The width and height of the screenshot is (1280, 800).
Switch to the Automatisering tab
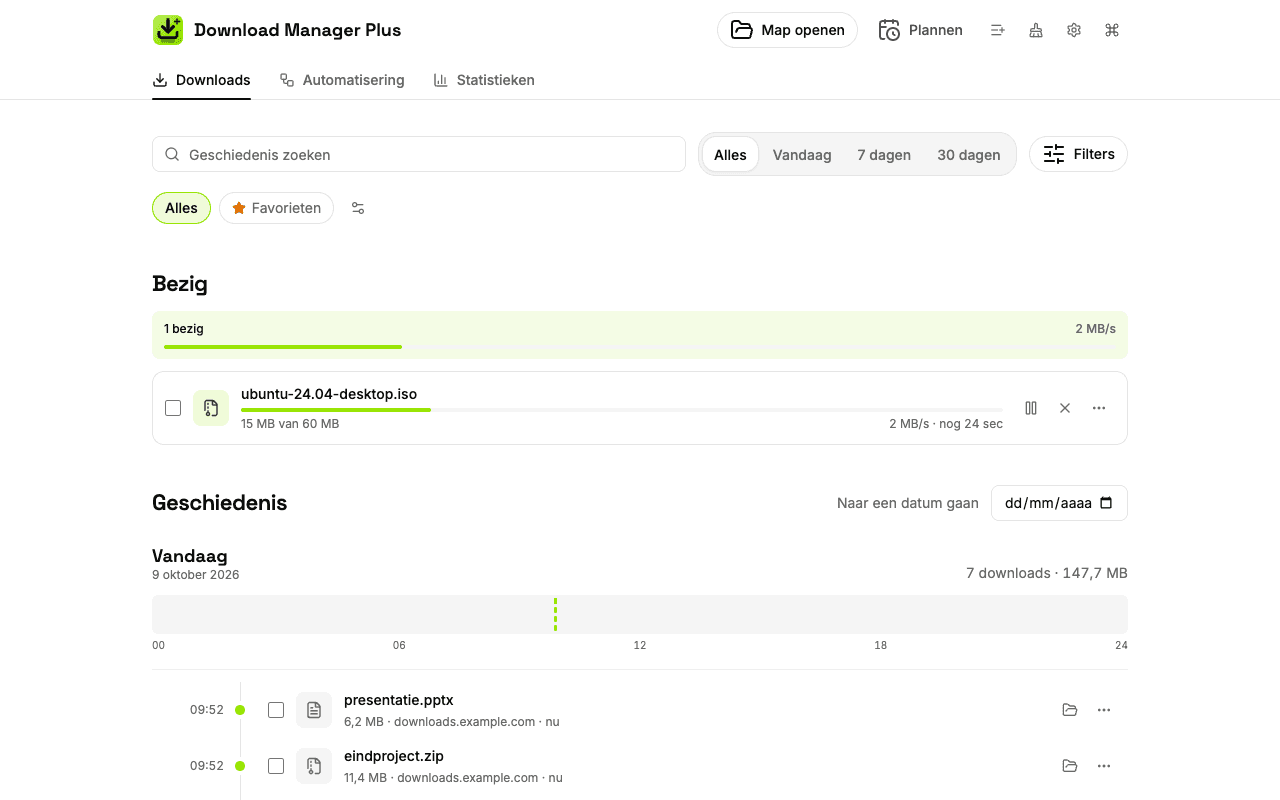tap(342, 80)
